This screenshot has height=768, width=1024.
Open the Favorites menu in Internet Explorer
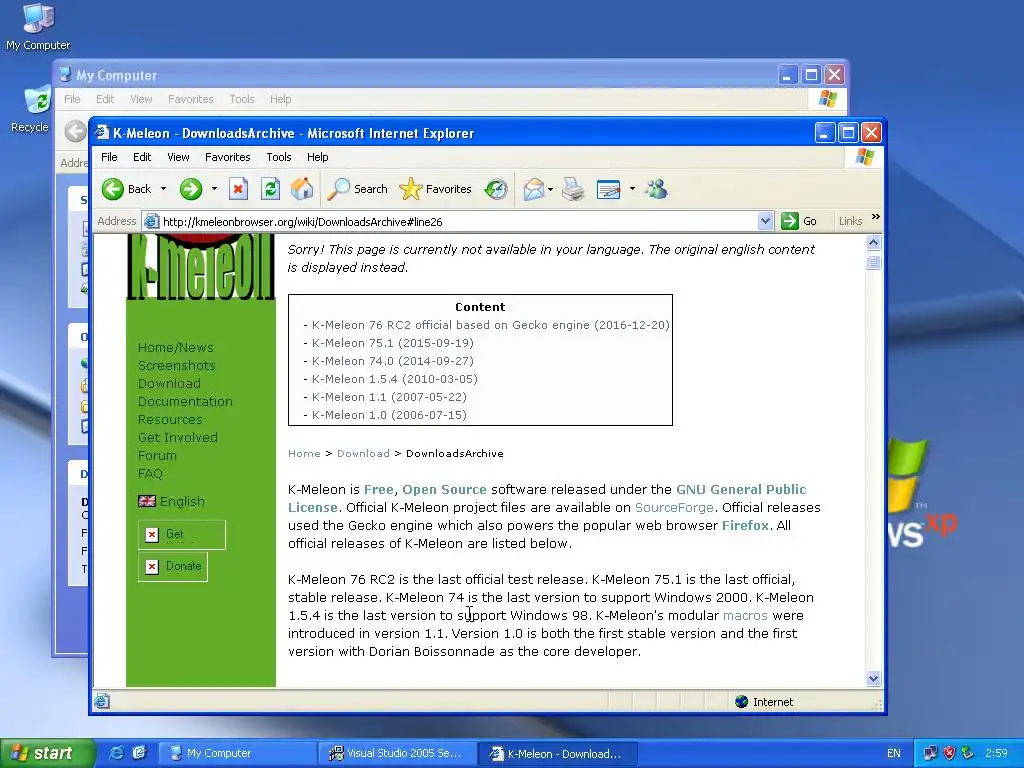point(227,157)
